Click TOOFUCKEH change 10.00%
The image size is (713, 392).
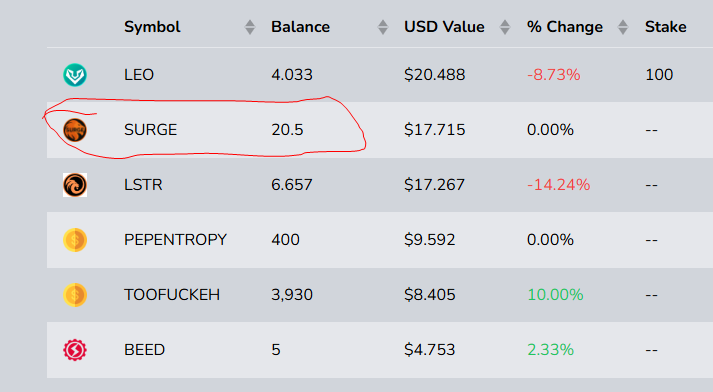point(555,295)
